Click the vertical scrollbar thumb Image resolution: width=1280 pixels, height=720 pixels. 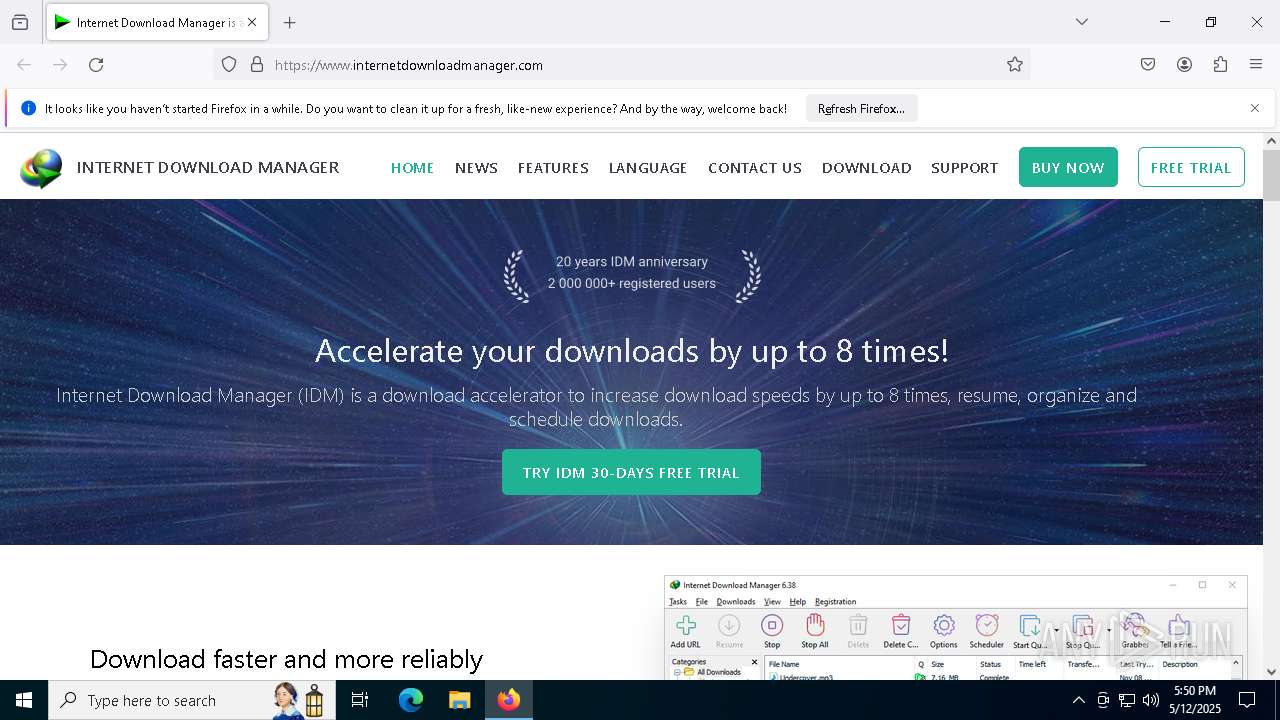[1271, 175]
